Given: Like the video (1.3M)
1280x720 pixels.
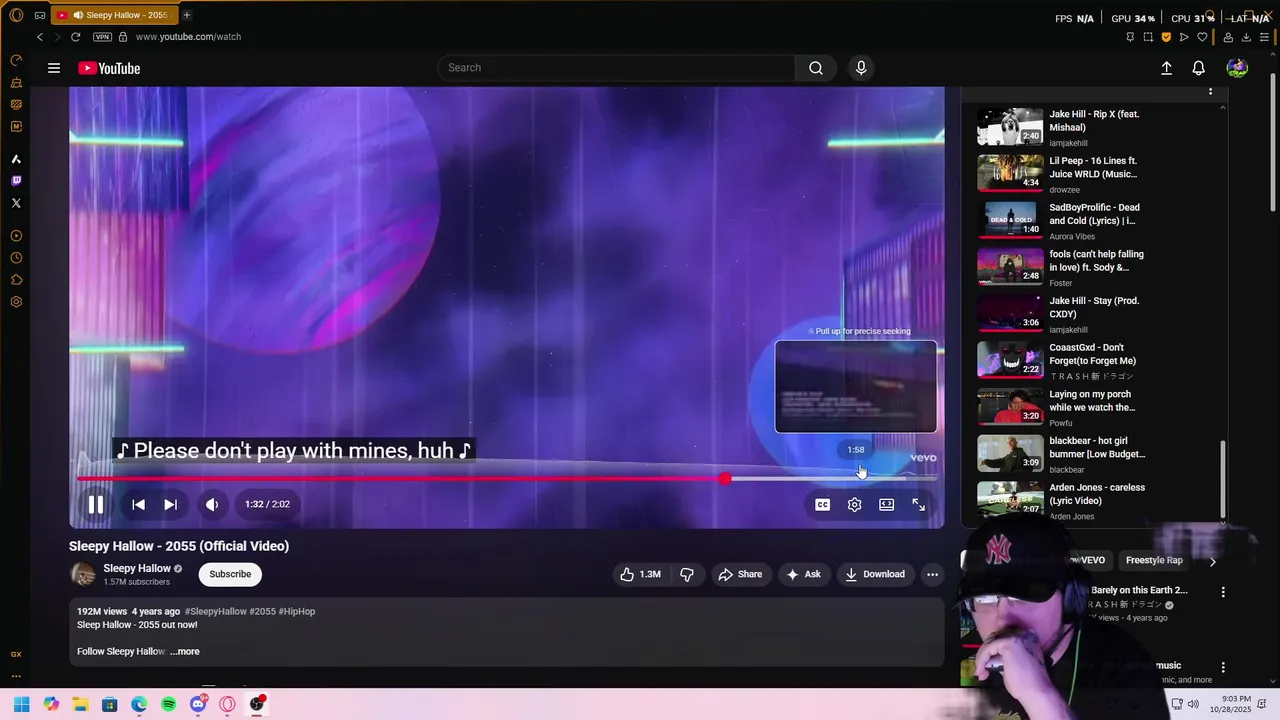Looking at the screenshot, I should pyautogui.click(x=640, y=574).
